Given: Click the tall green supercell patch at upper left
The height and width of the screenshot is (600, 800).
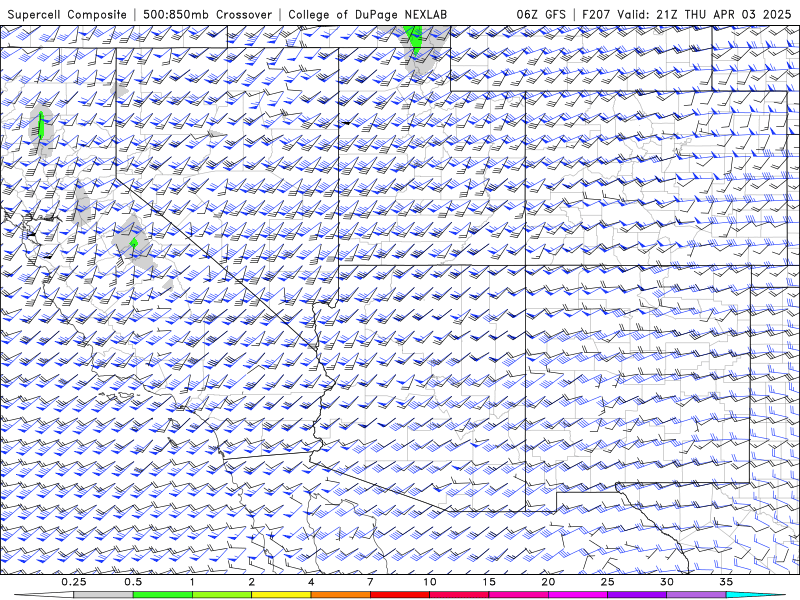Looking at the screenshot, I should tap(41, 126).
